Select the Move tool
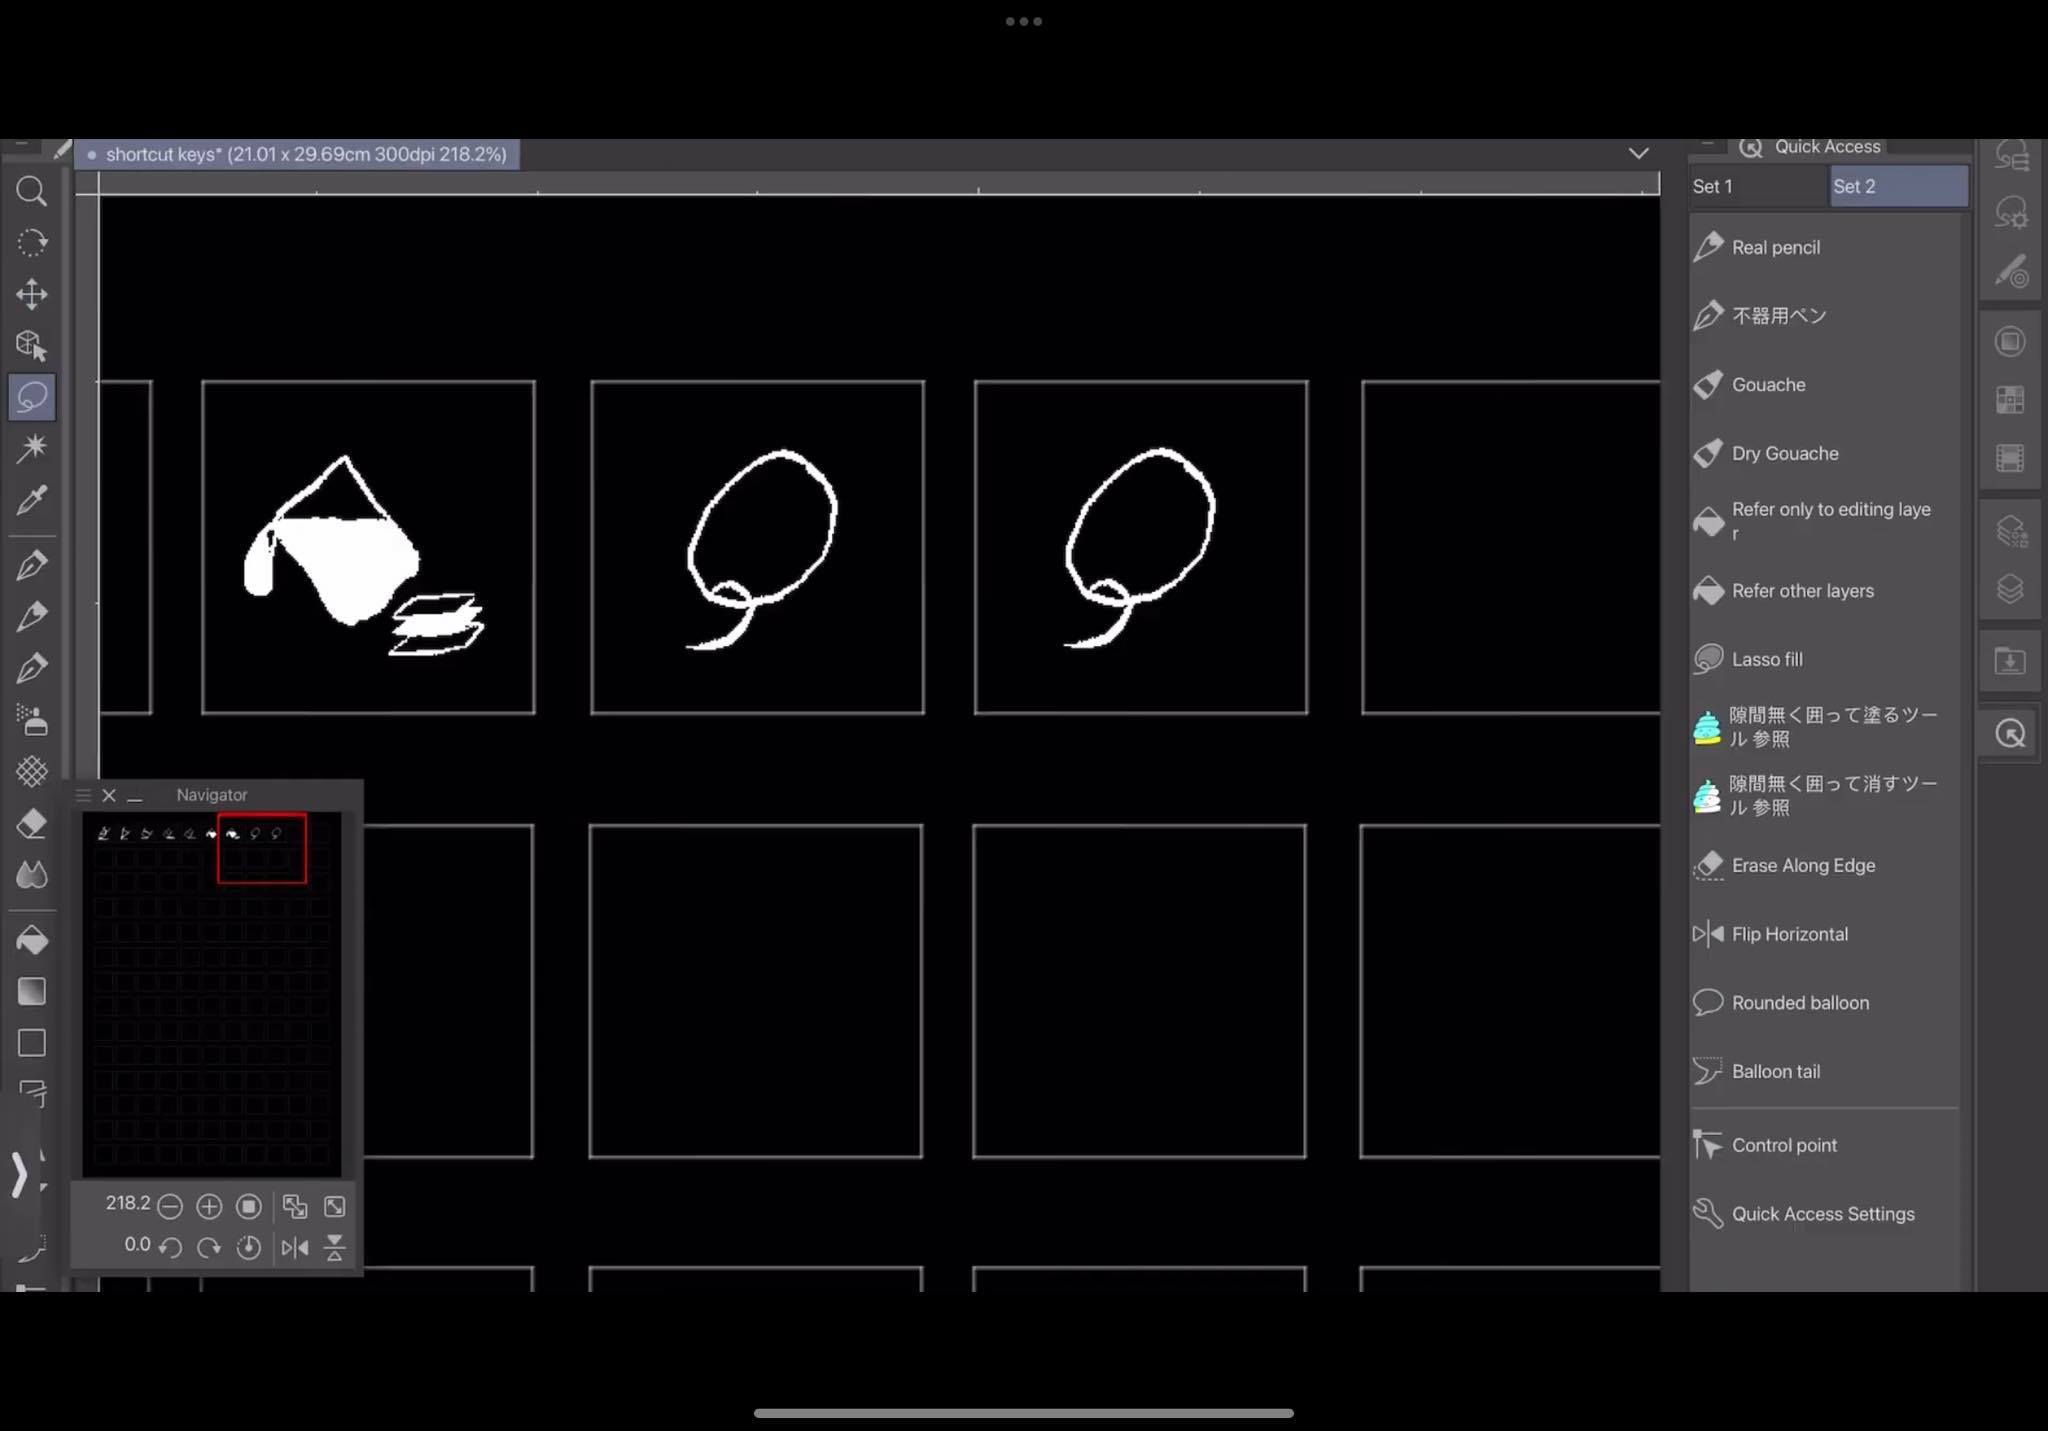This screenshot has height=1431, width=2048. pyautogui.click(x=31, y=295)
